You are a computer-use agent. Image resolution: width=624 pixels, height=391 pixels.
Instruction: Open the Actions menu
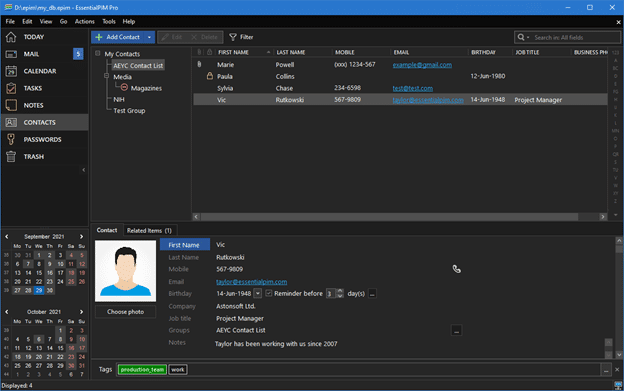85,21
